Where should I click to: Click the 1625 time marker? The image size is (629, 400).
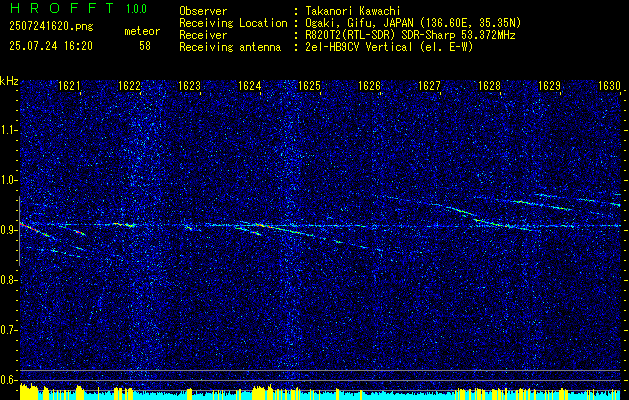[309, 85]
